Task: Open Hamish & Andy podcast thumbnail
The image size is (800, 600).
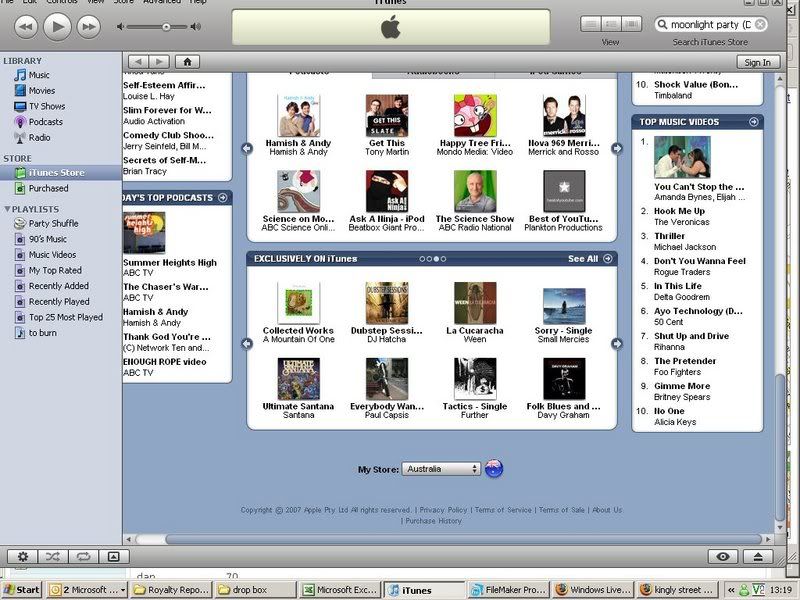Action: point(298,116)
